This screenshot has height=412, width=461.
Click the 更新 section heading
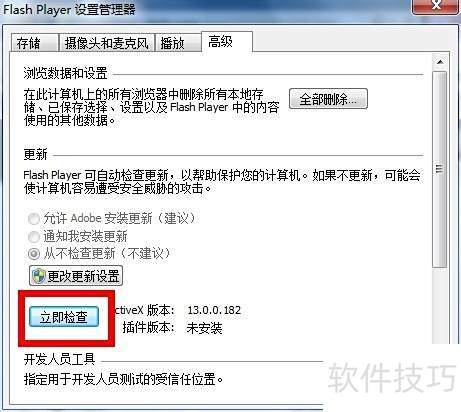35,155
